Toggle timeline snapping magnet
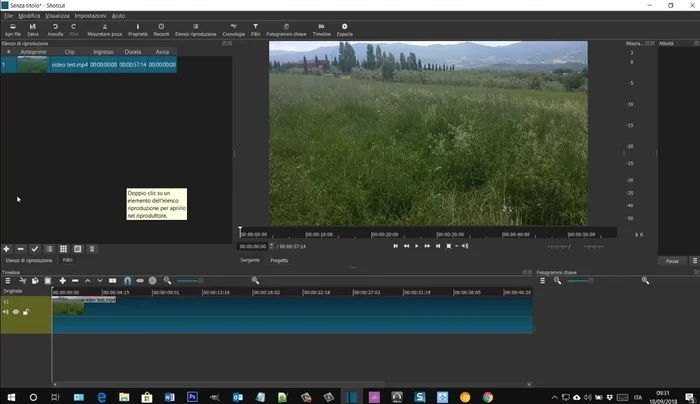 point(127,280)
